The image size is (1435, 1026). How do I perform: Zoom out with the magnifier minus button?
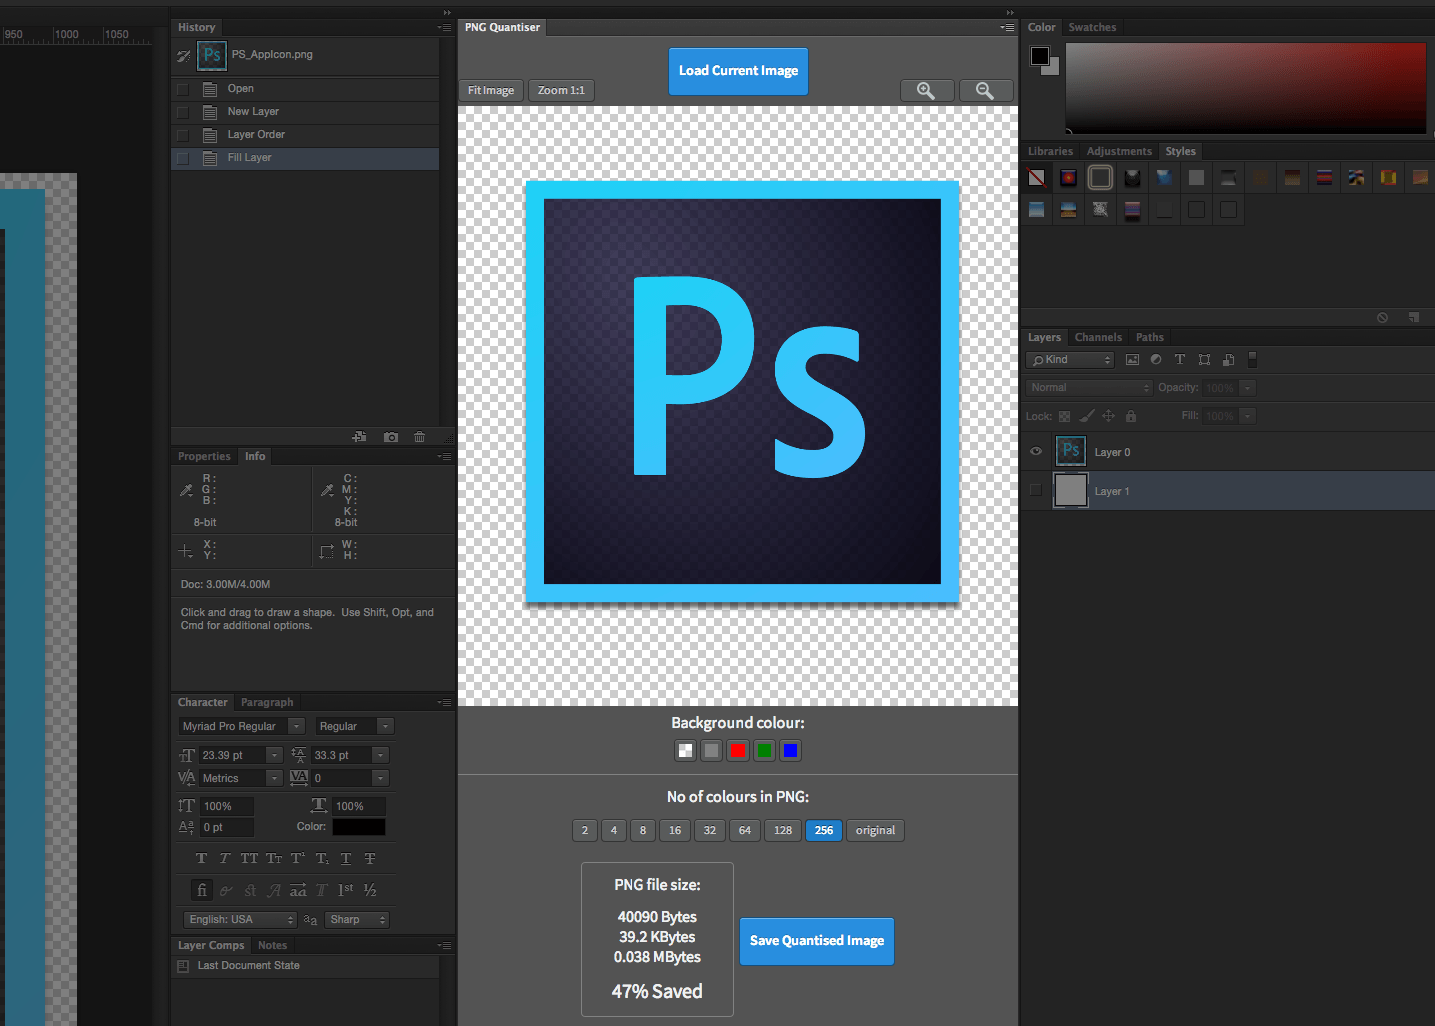point(985,91)
